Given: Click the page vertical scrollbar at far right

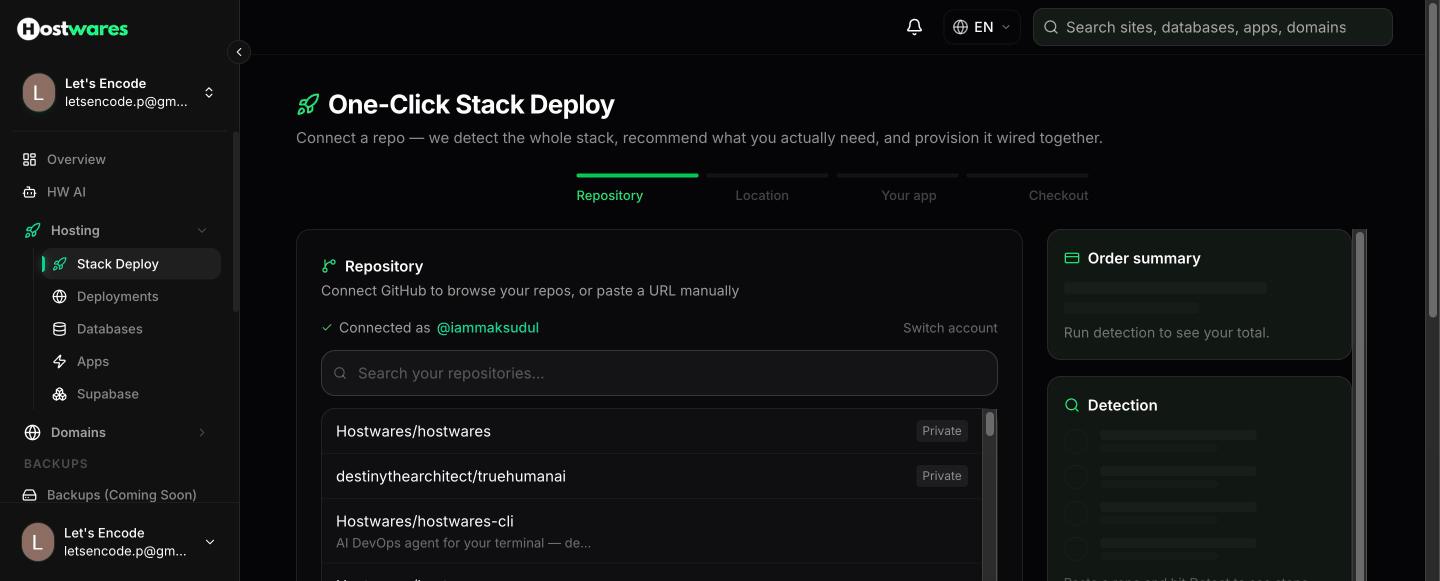Looking at the screenshot, I should pos(1433,160).
